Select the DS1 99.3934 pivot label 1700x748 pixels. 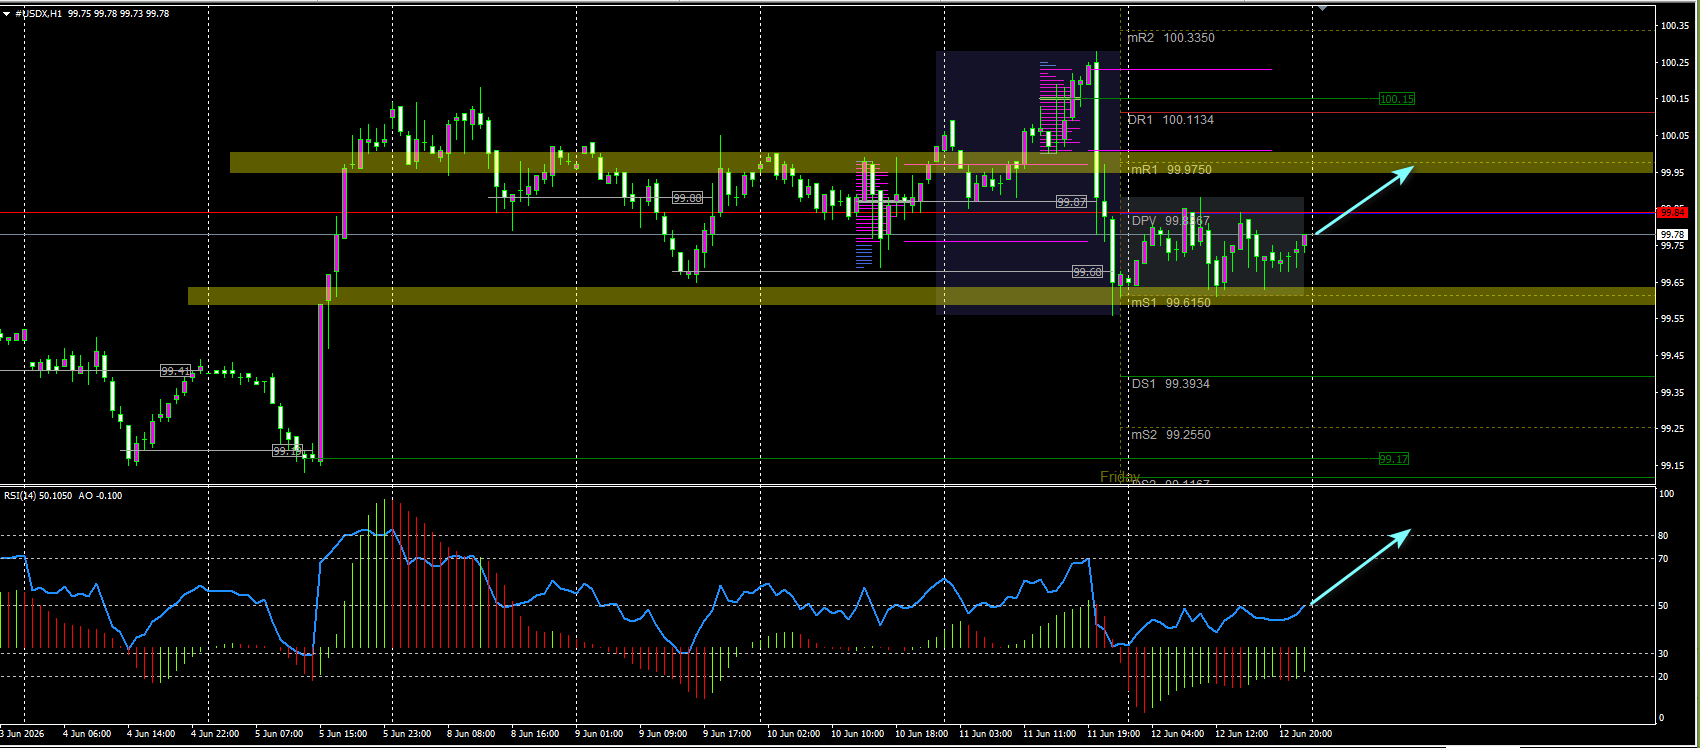pyautogui.click(x=1170, y=384)
